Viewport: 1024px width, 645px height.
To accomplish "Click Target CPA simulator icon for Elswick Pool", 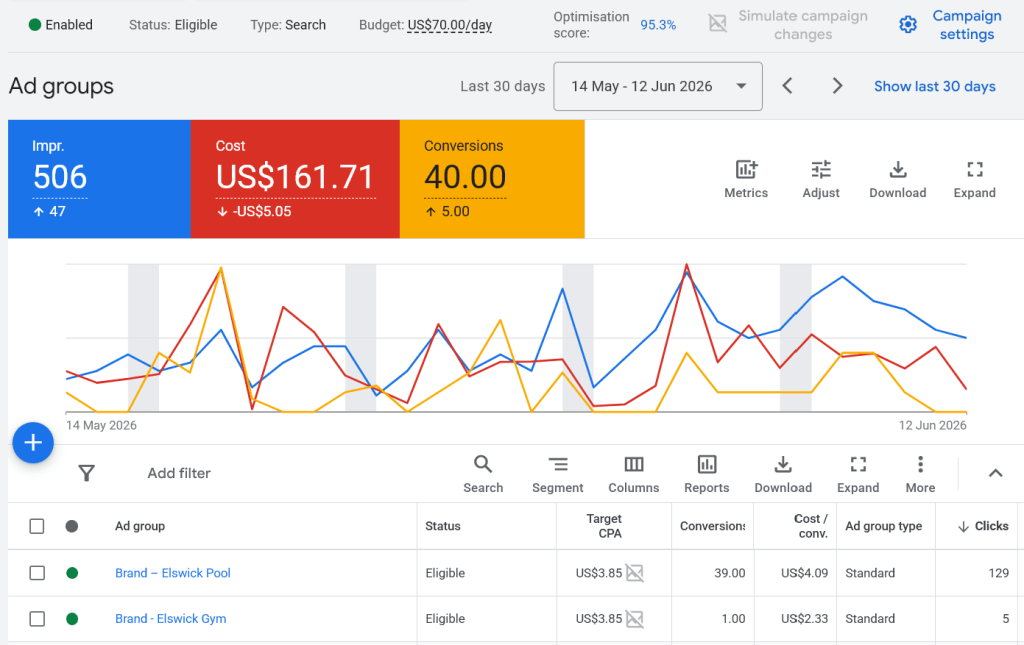I will coord(634,573).
